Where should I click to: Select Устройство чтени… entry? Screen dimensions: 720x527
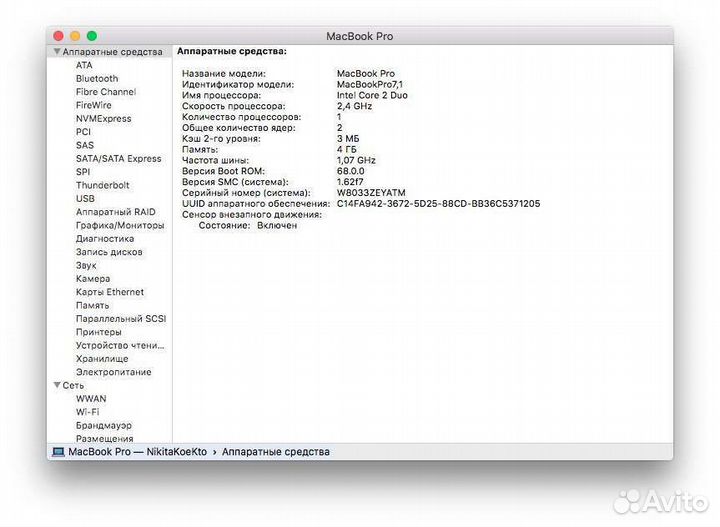click(120, 345)
